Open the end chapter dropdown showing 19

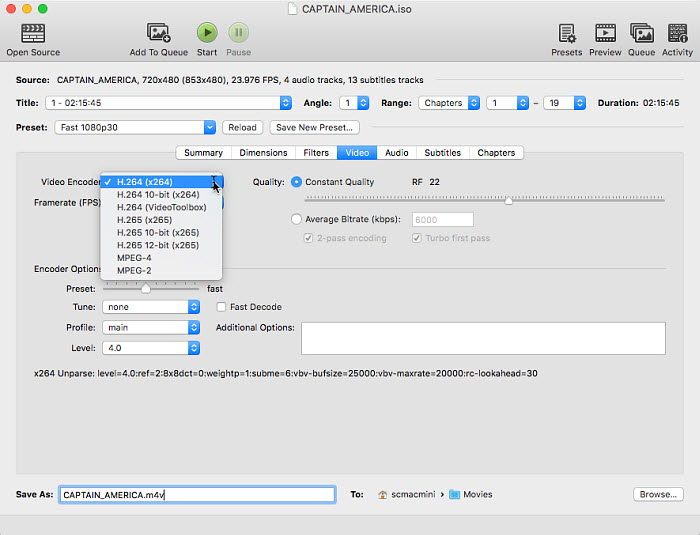click(x=564, y=103)
